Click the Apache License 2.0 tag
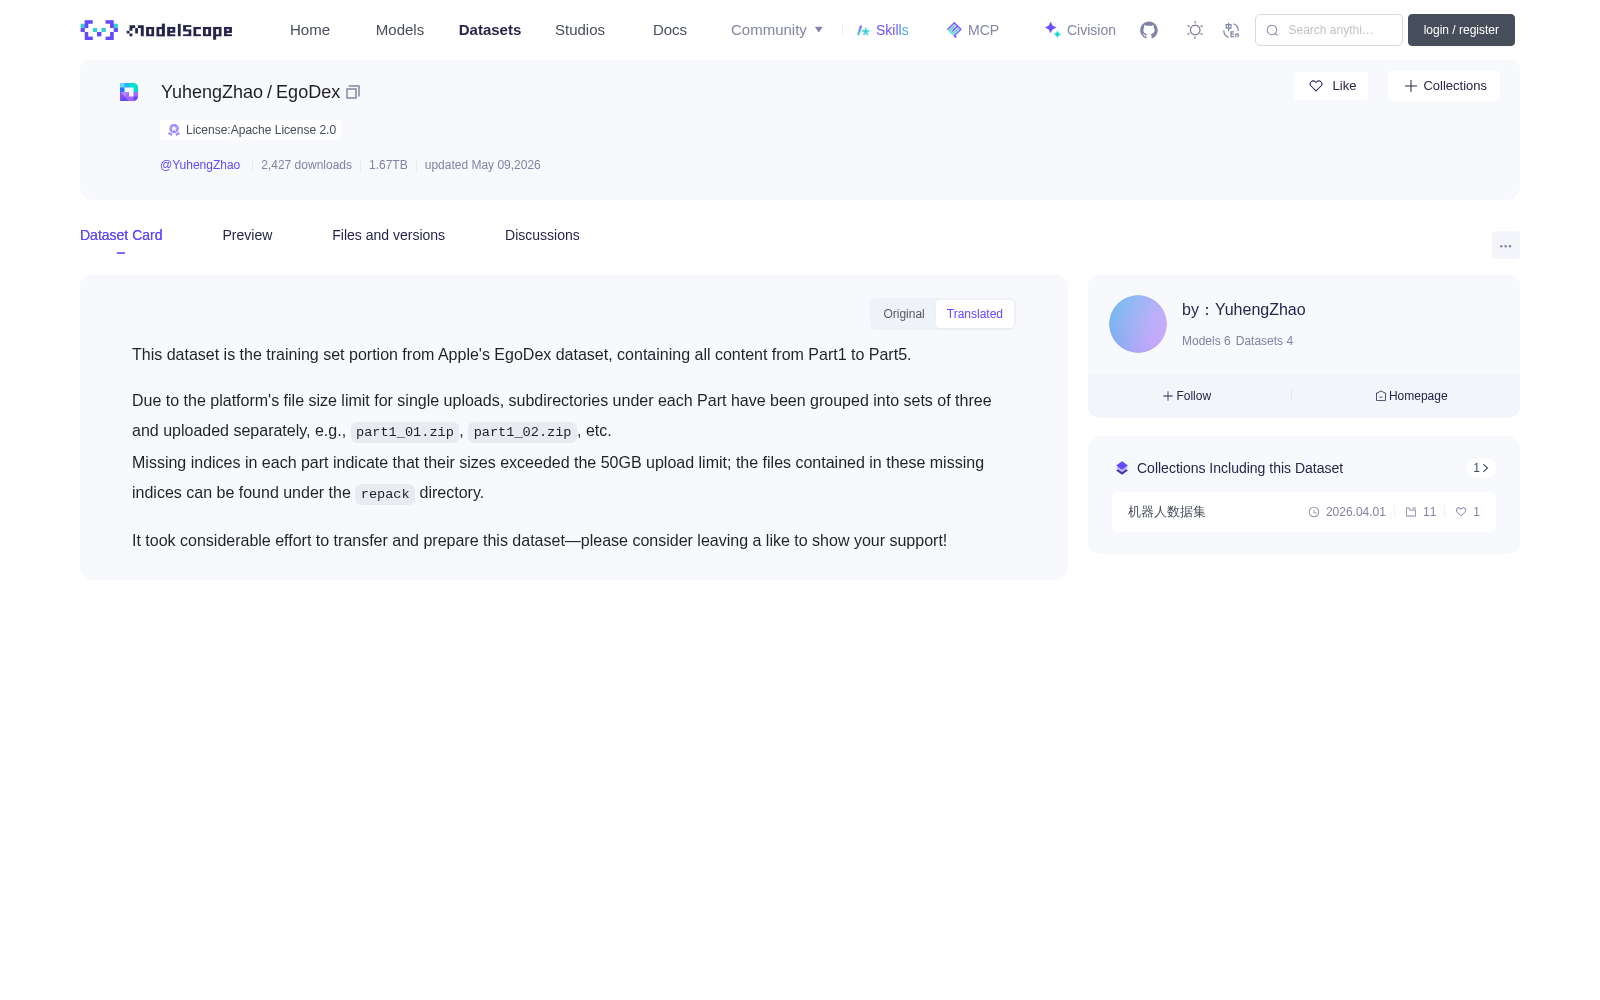 tap(251, 130)
